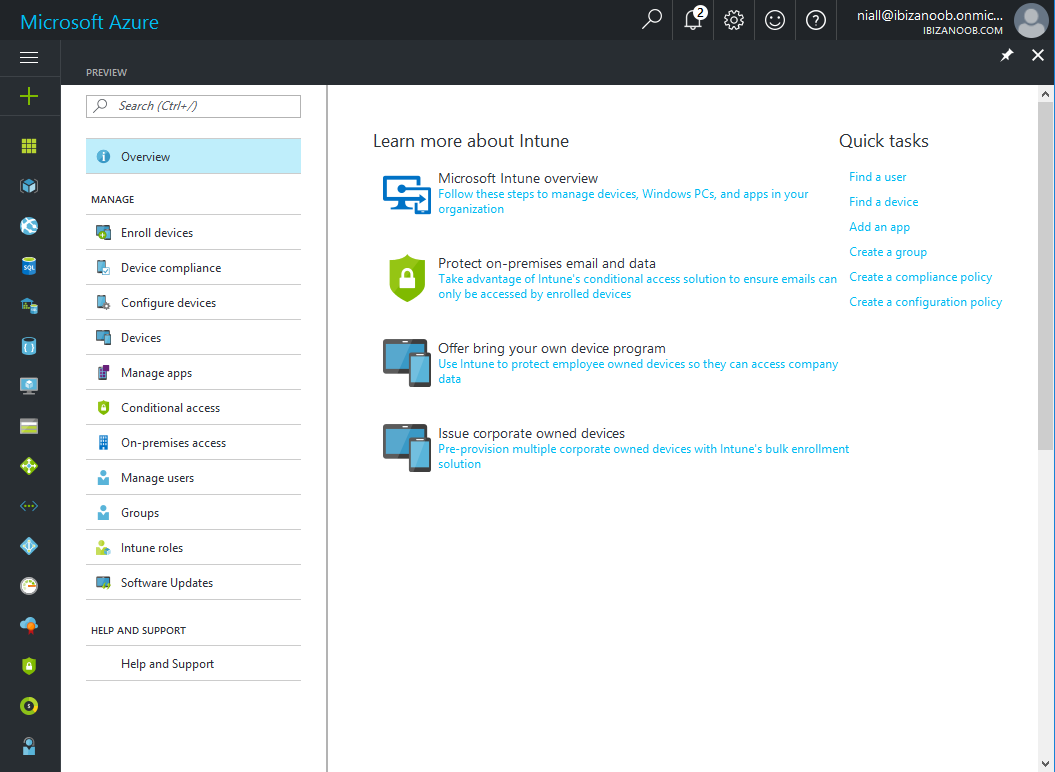Click the vertical scrollbar thumb on right

(1045, 275)
